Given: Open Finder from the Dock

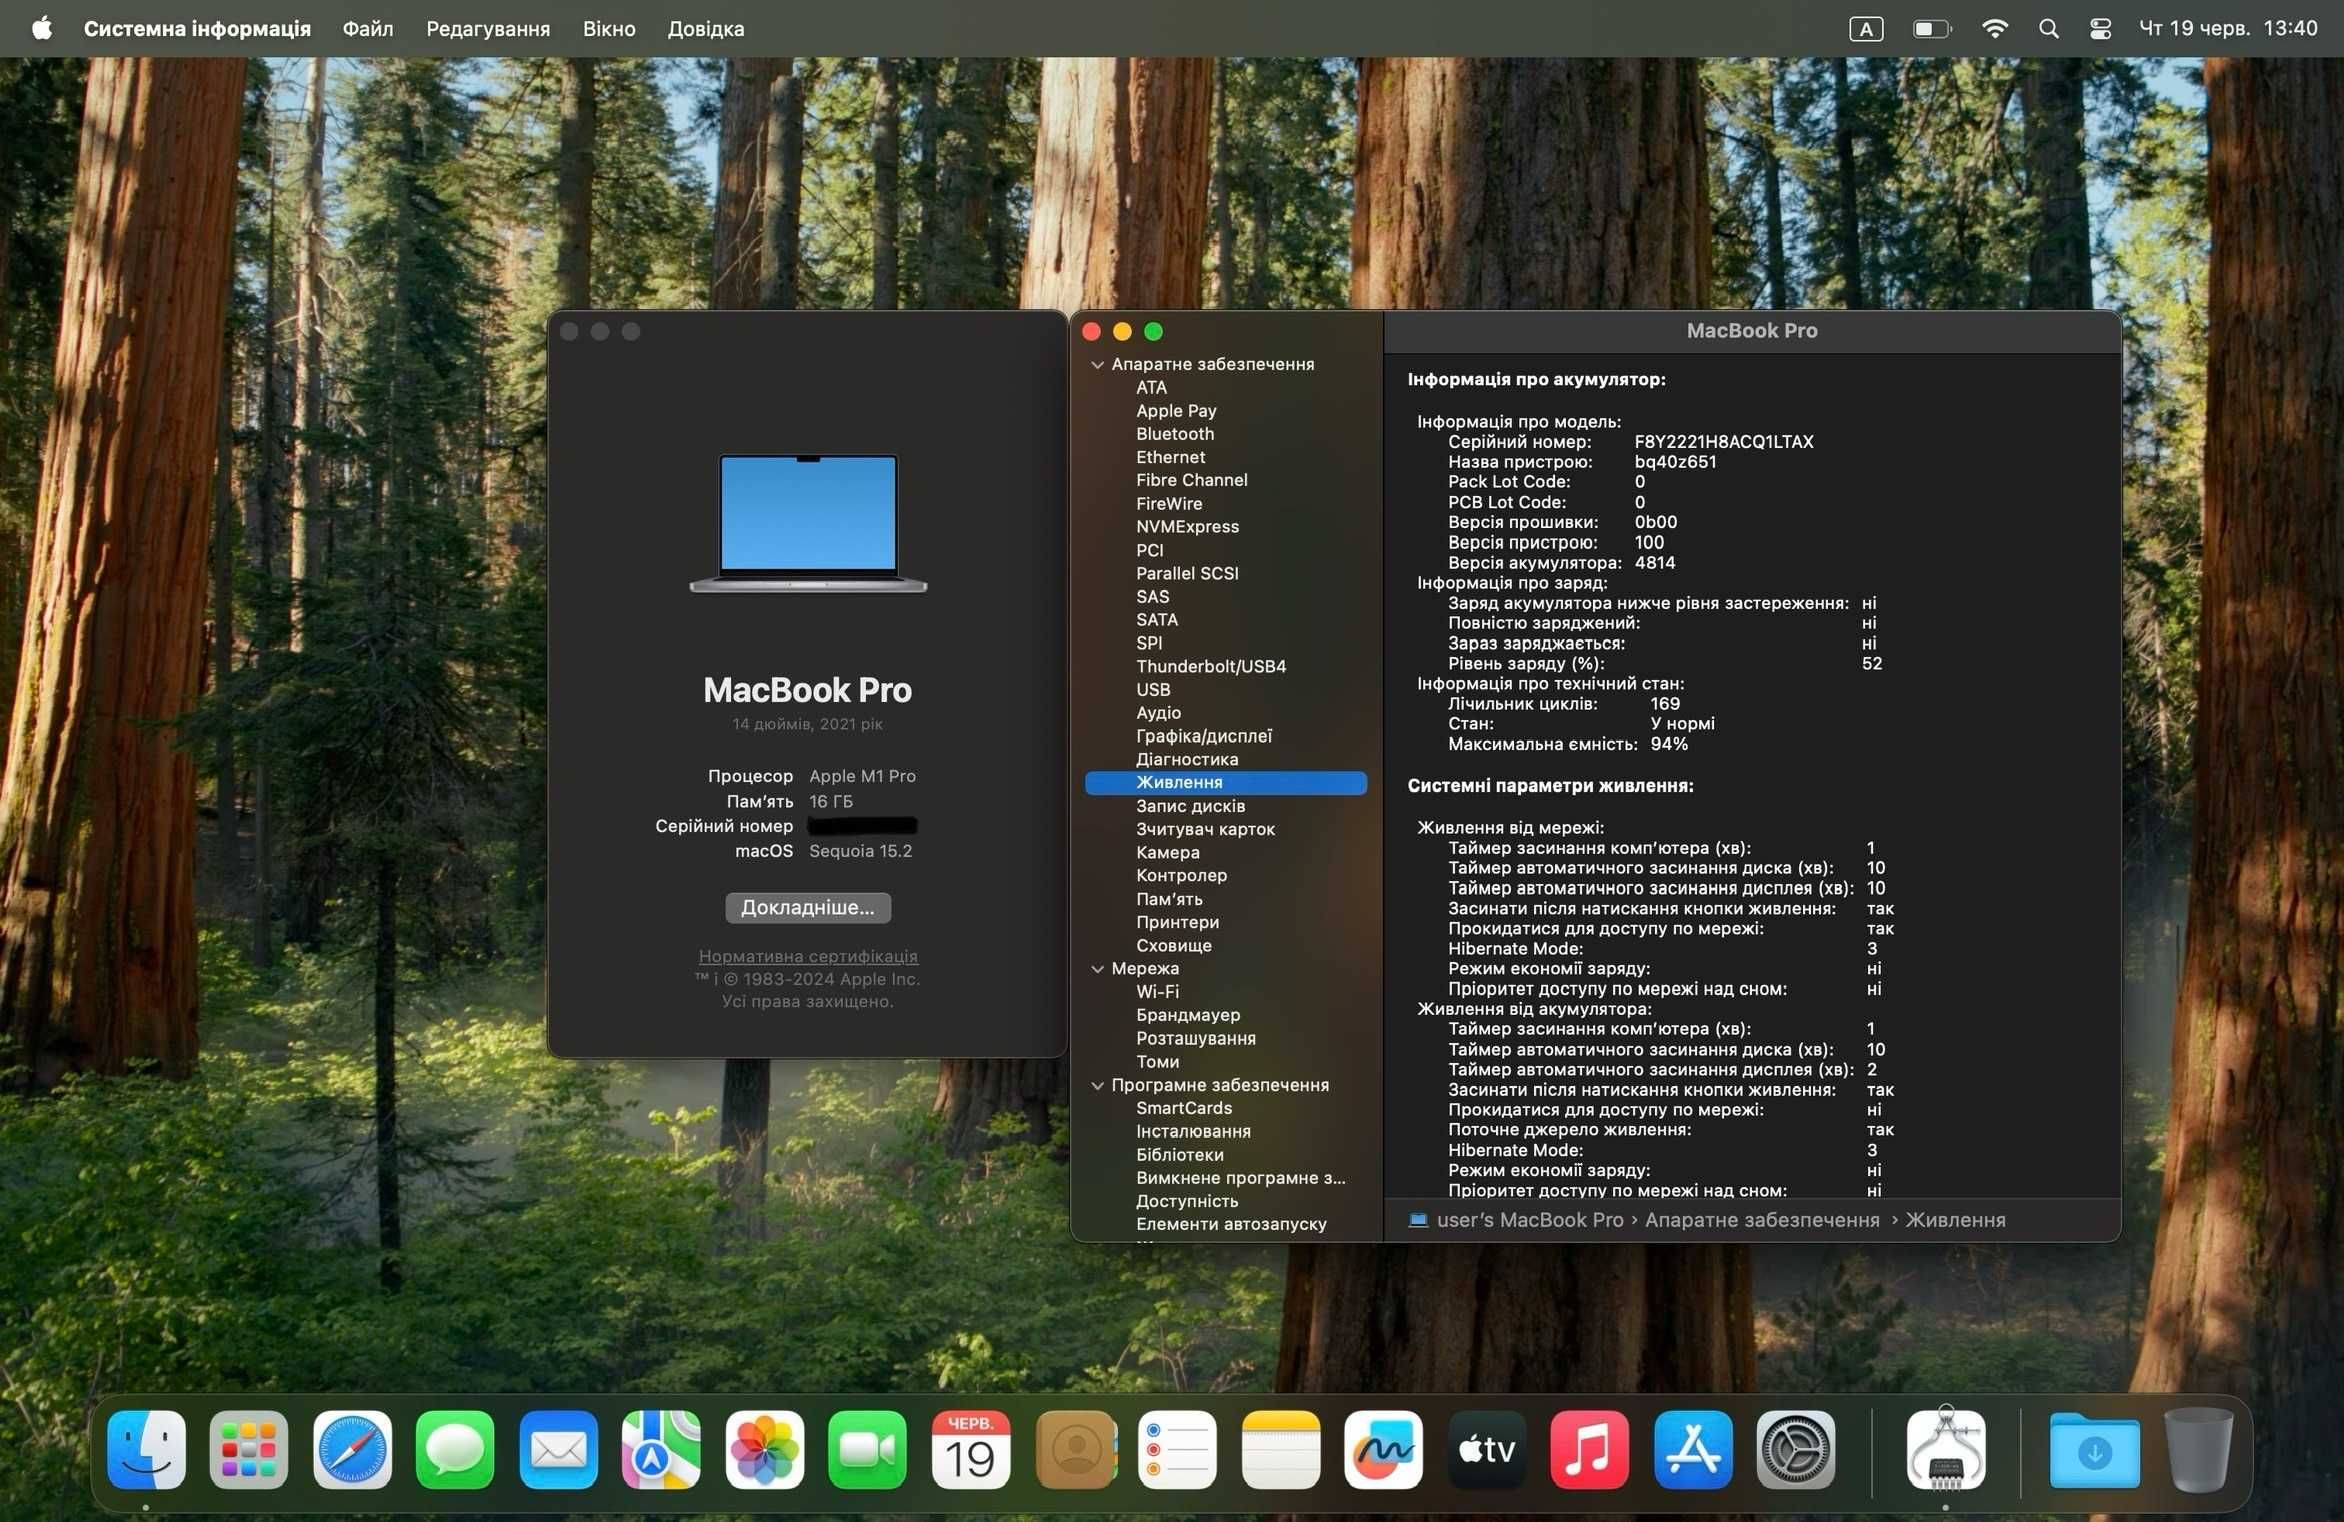Looking at the screenshot, I should [x=146, y=1449].
